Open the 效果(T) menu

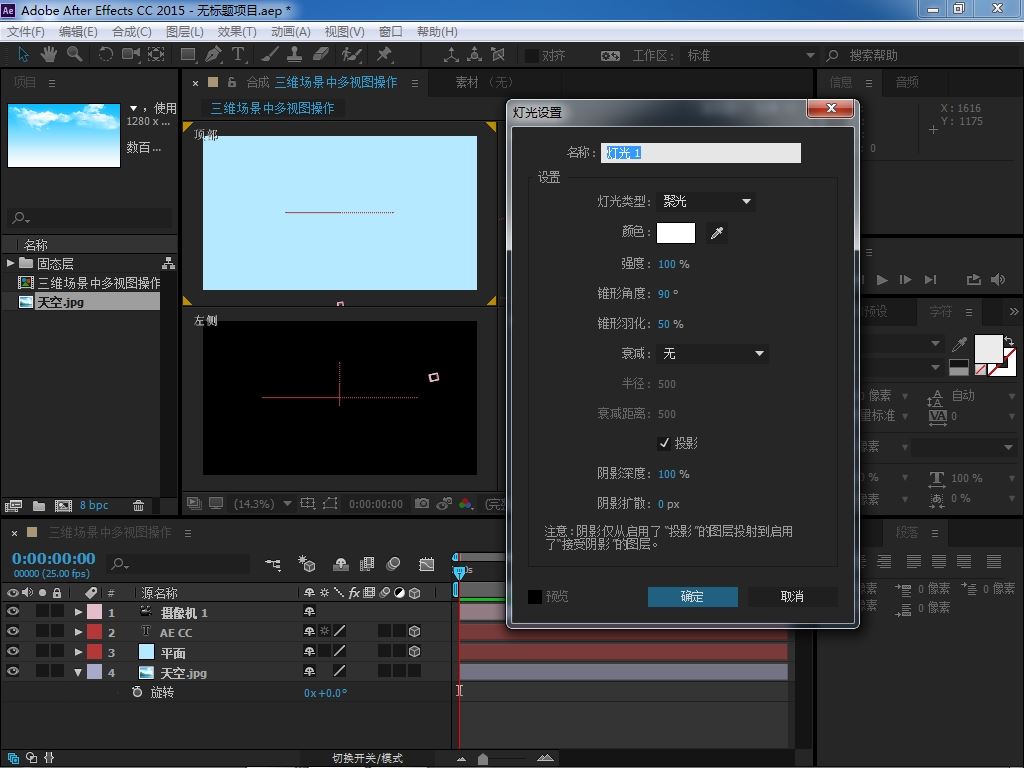(x=237, y=31)
